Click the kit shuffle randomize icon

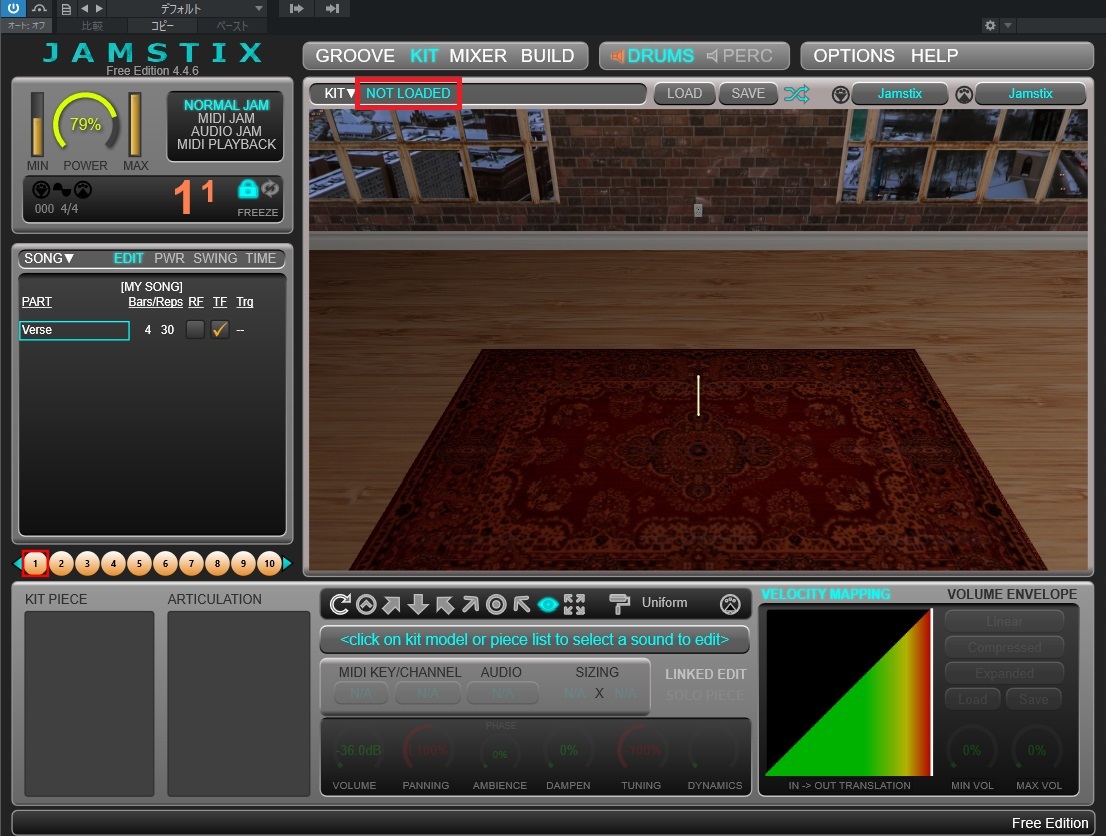[x=797, y=94]
